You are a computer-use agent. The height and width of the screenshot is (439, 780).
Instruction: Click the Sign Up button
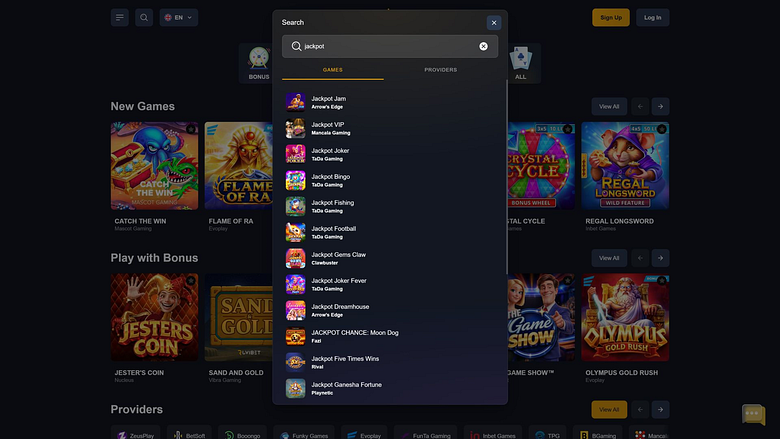[611, 17]
